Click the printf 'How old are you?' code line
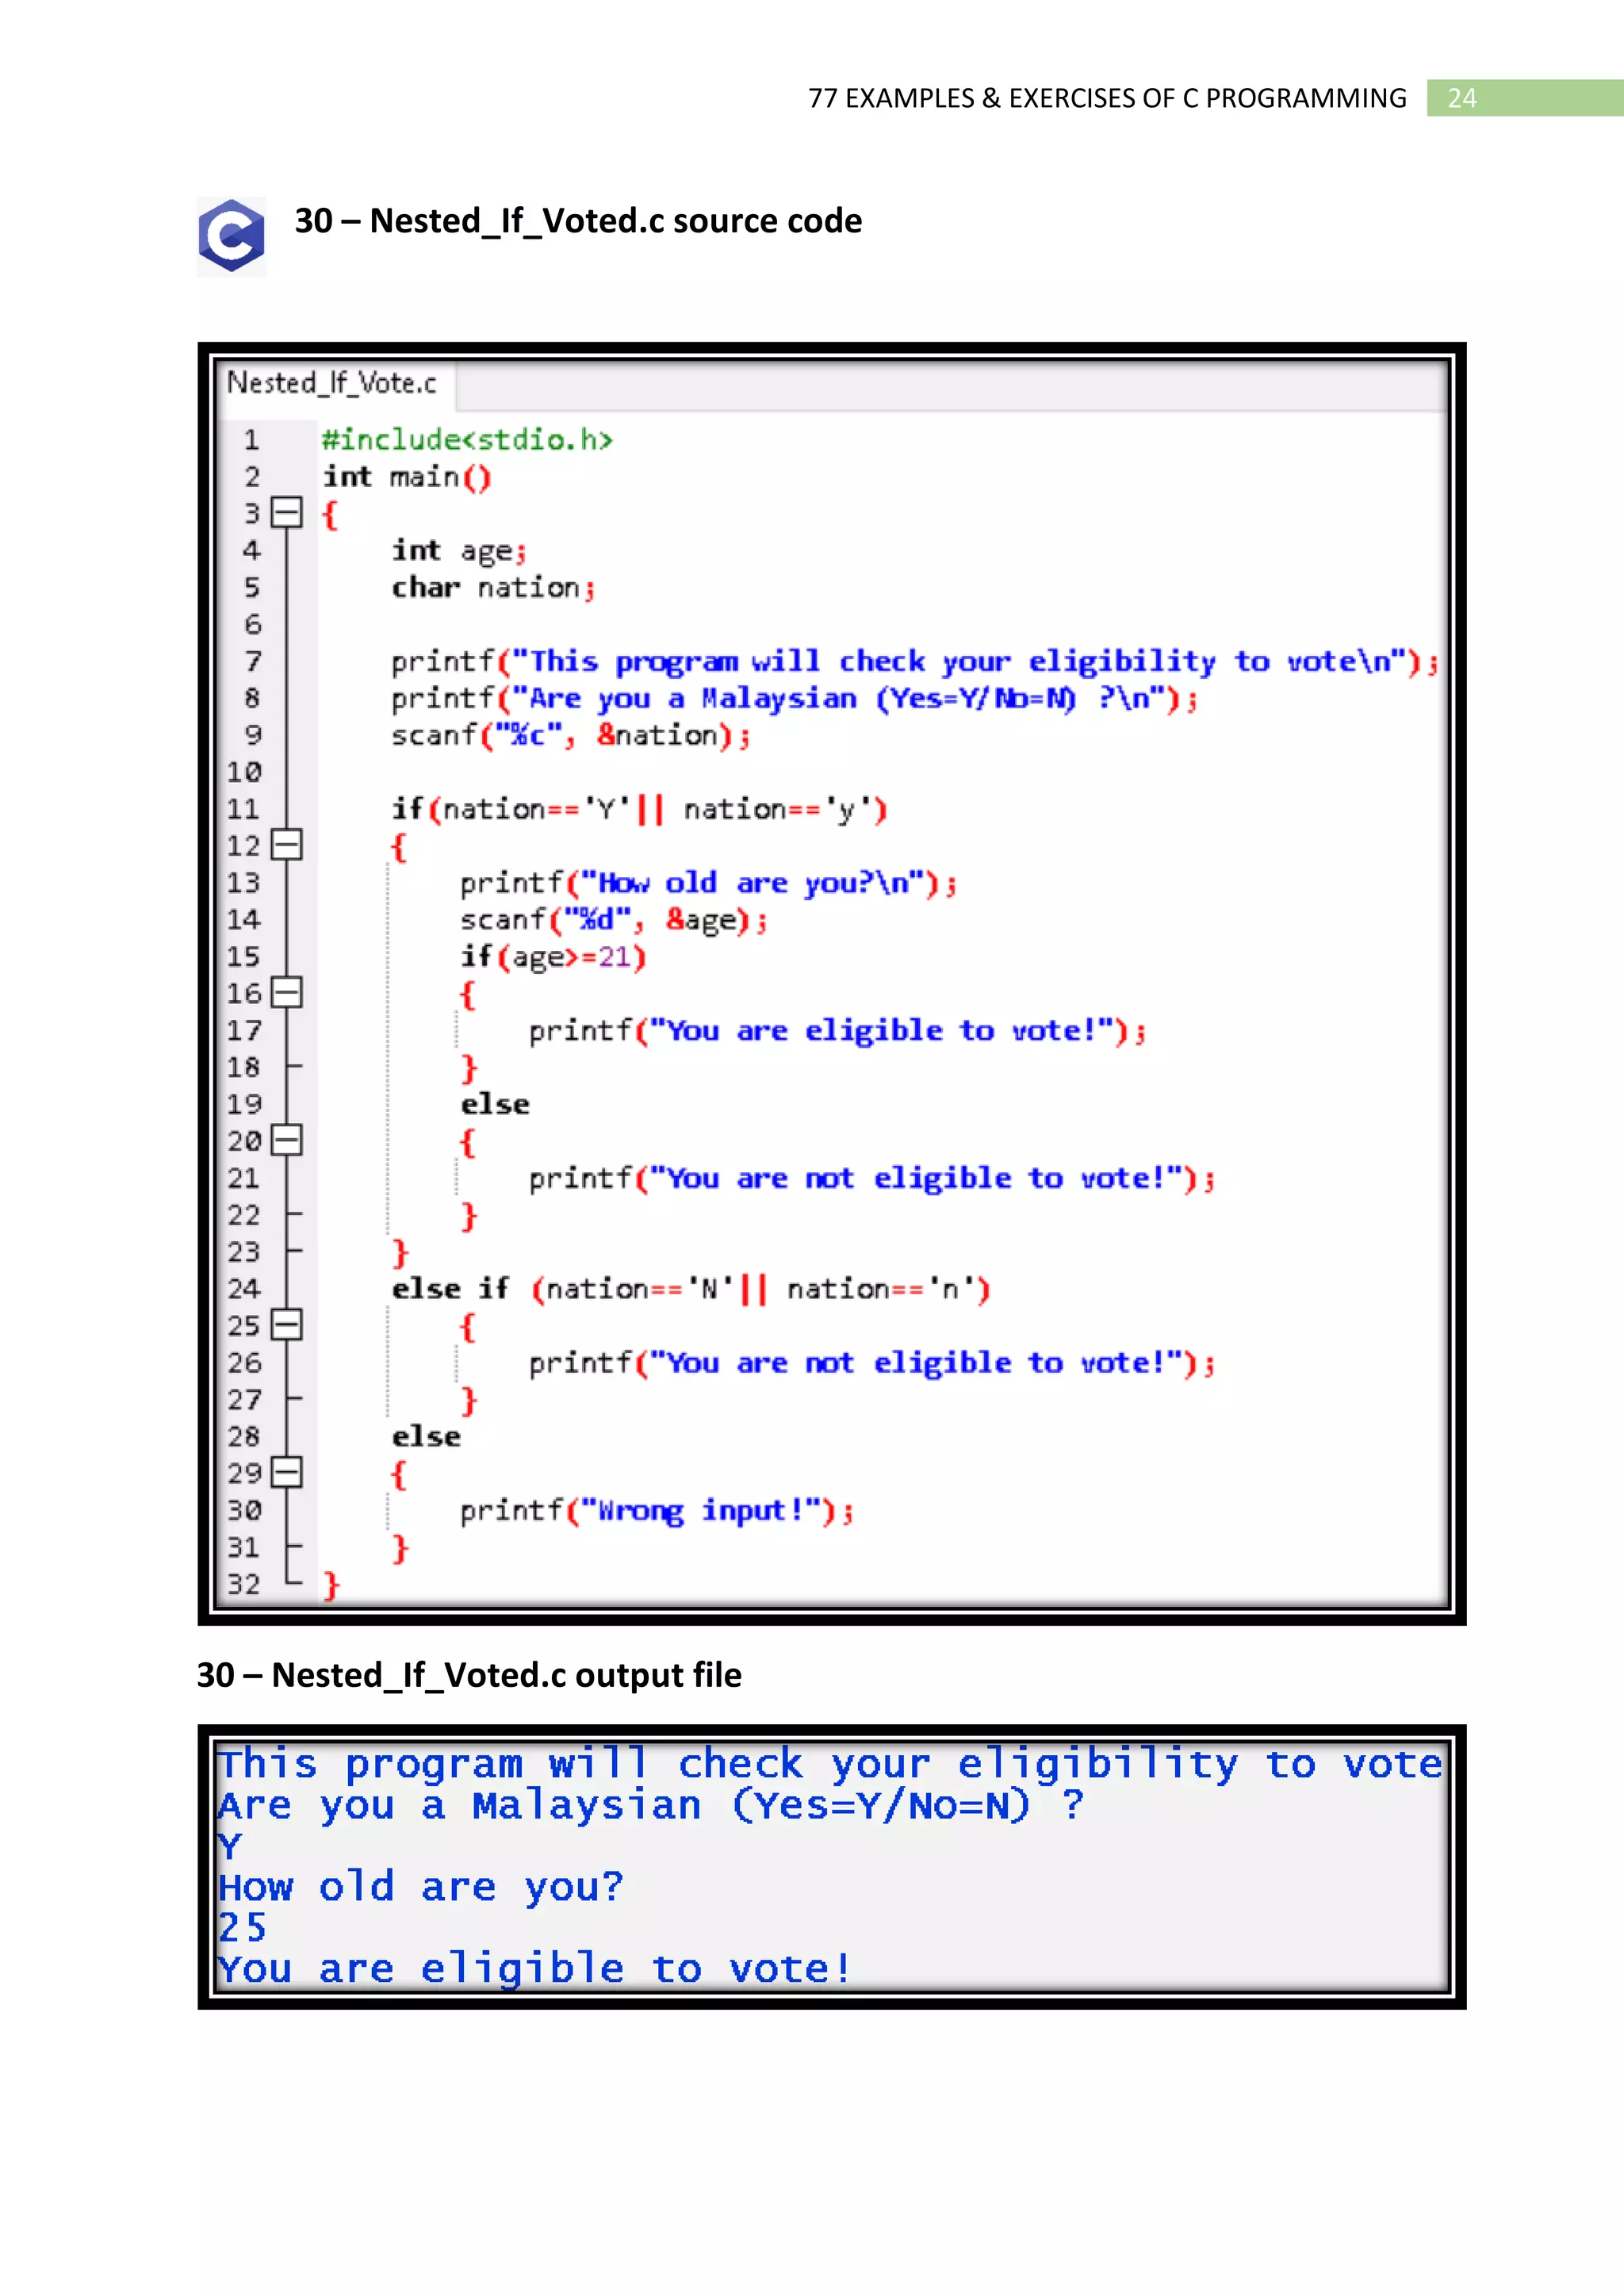1624x2296 pixels. pyautogui.click(x=708, y=883)
